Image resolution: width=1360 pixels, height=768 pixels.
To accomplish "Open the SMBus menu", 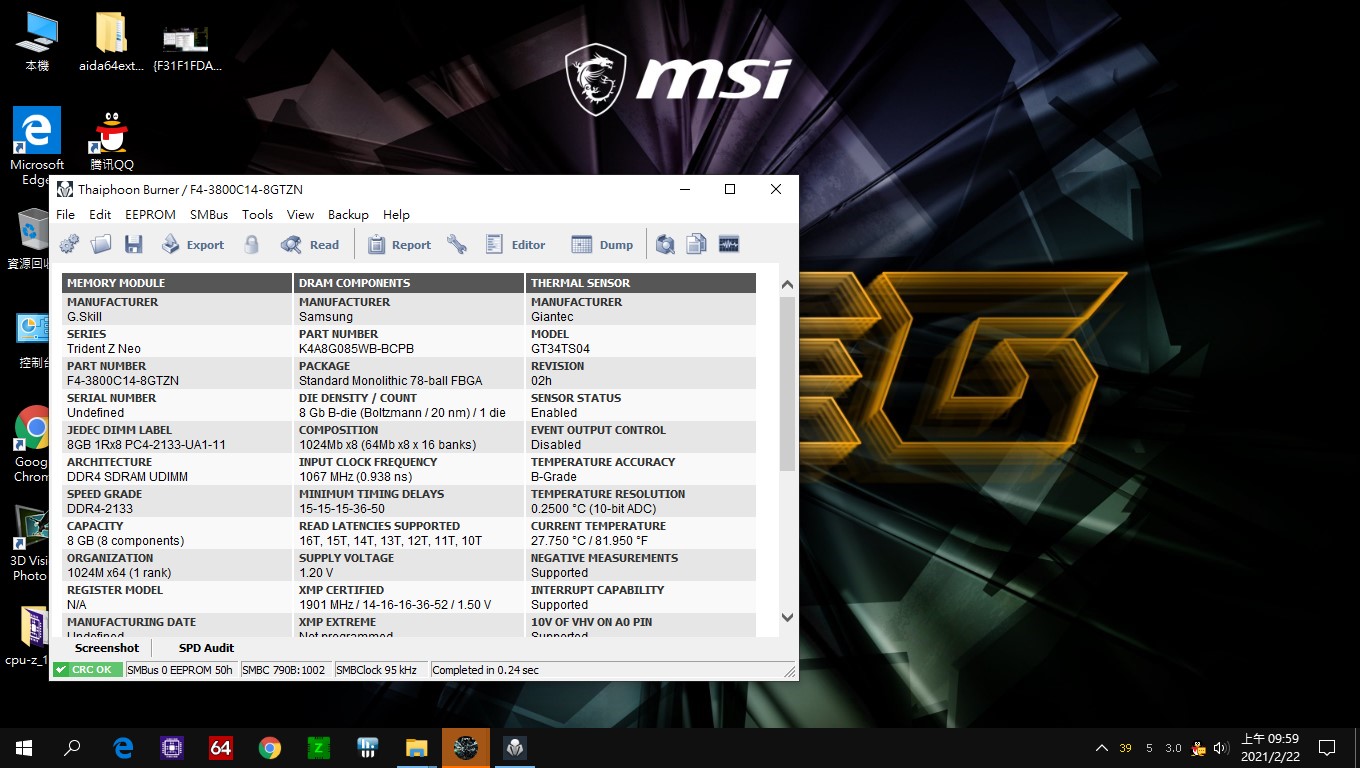I will (209, 214).
